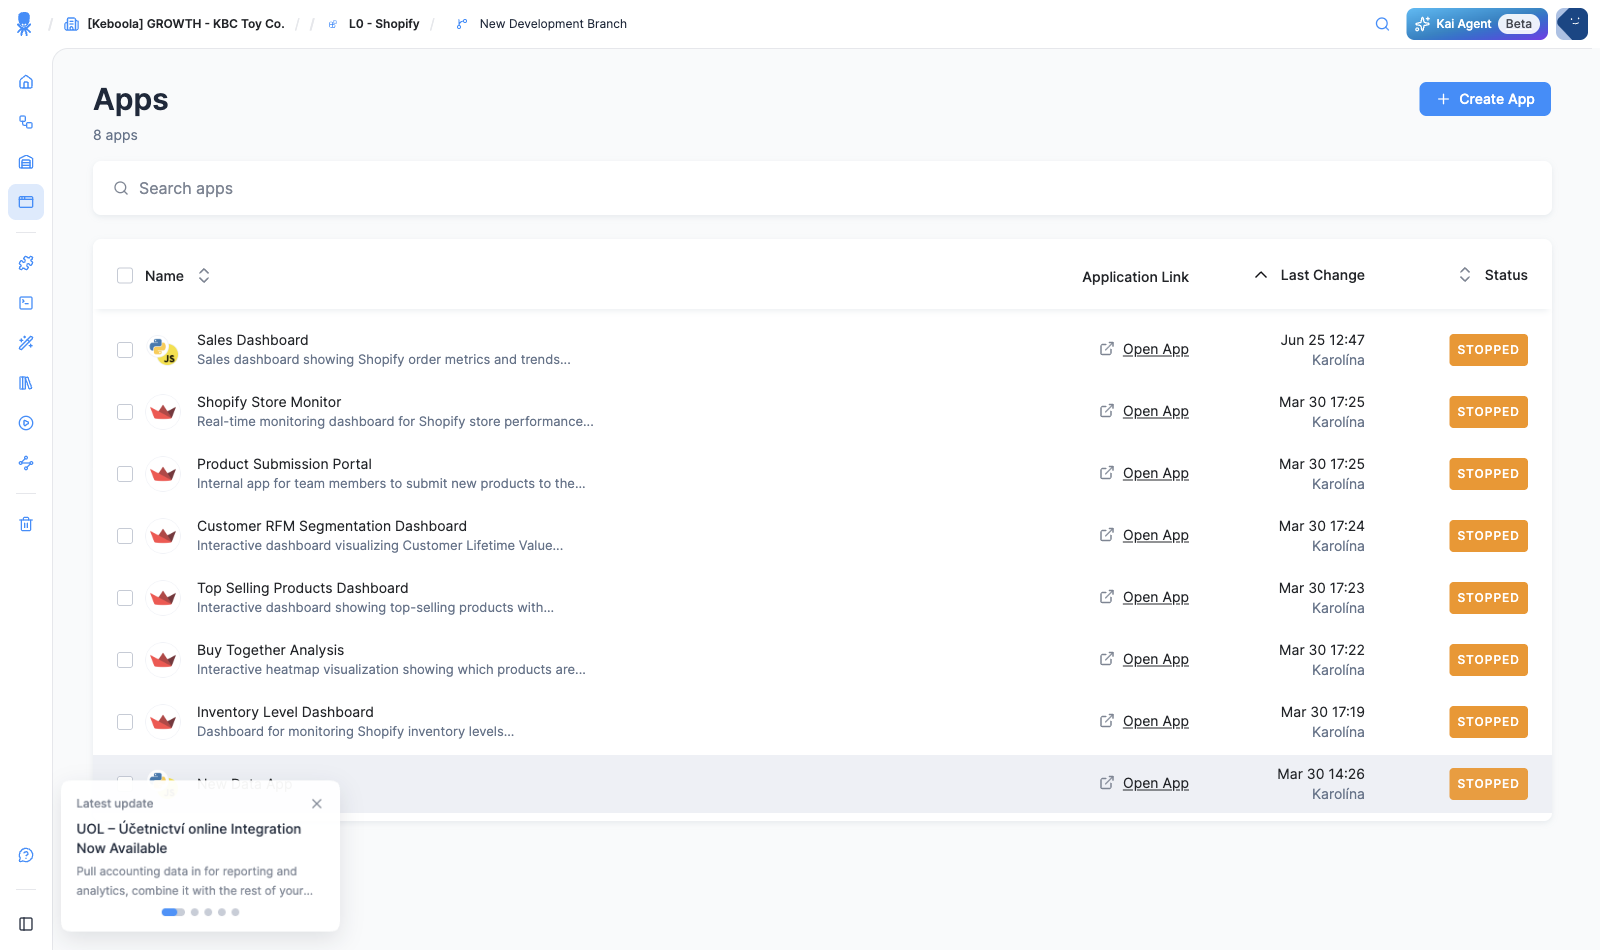1600x950 pixels.
Task: Open the Kai Agent Beta assistant
Action: coord(1477,24)
